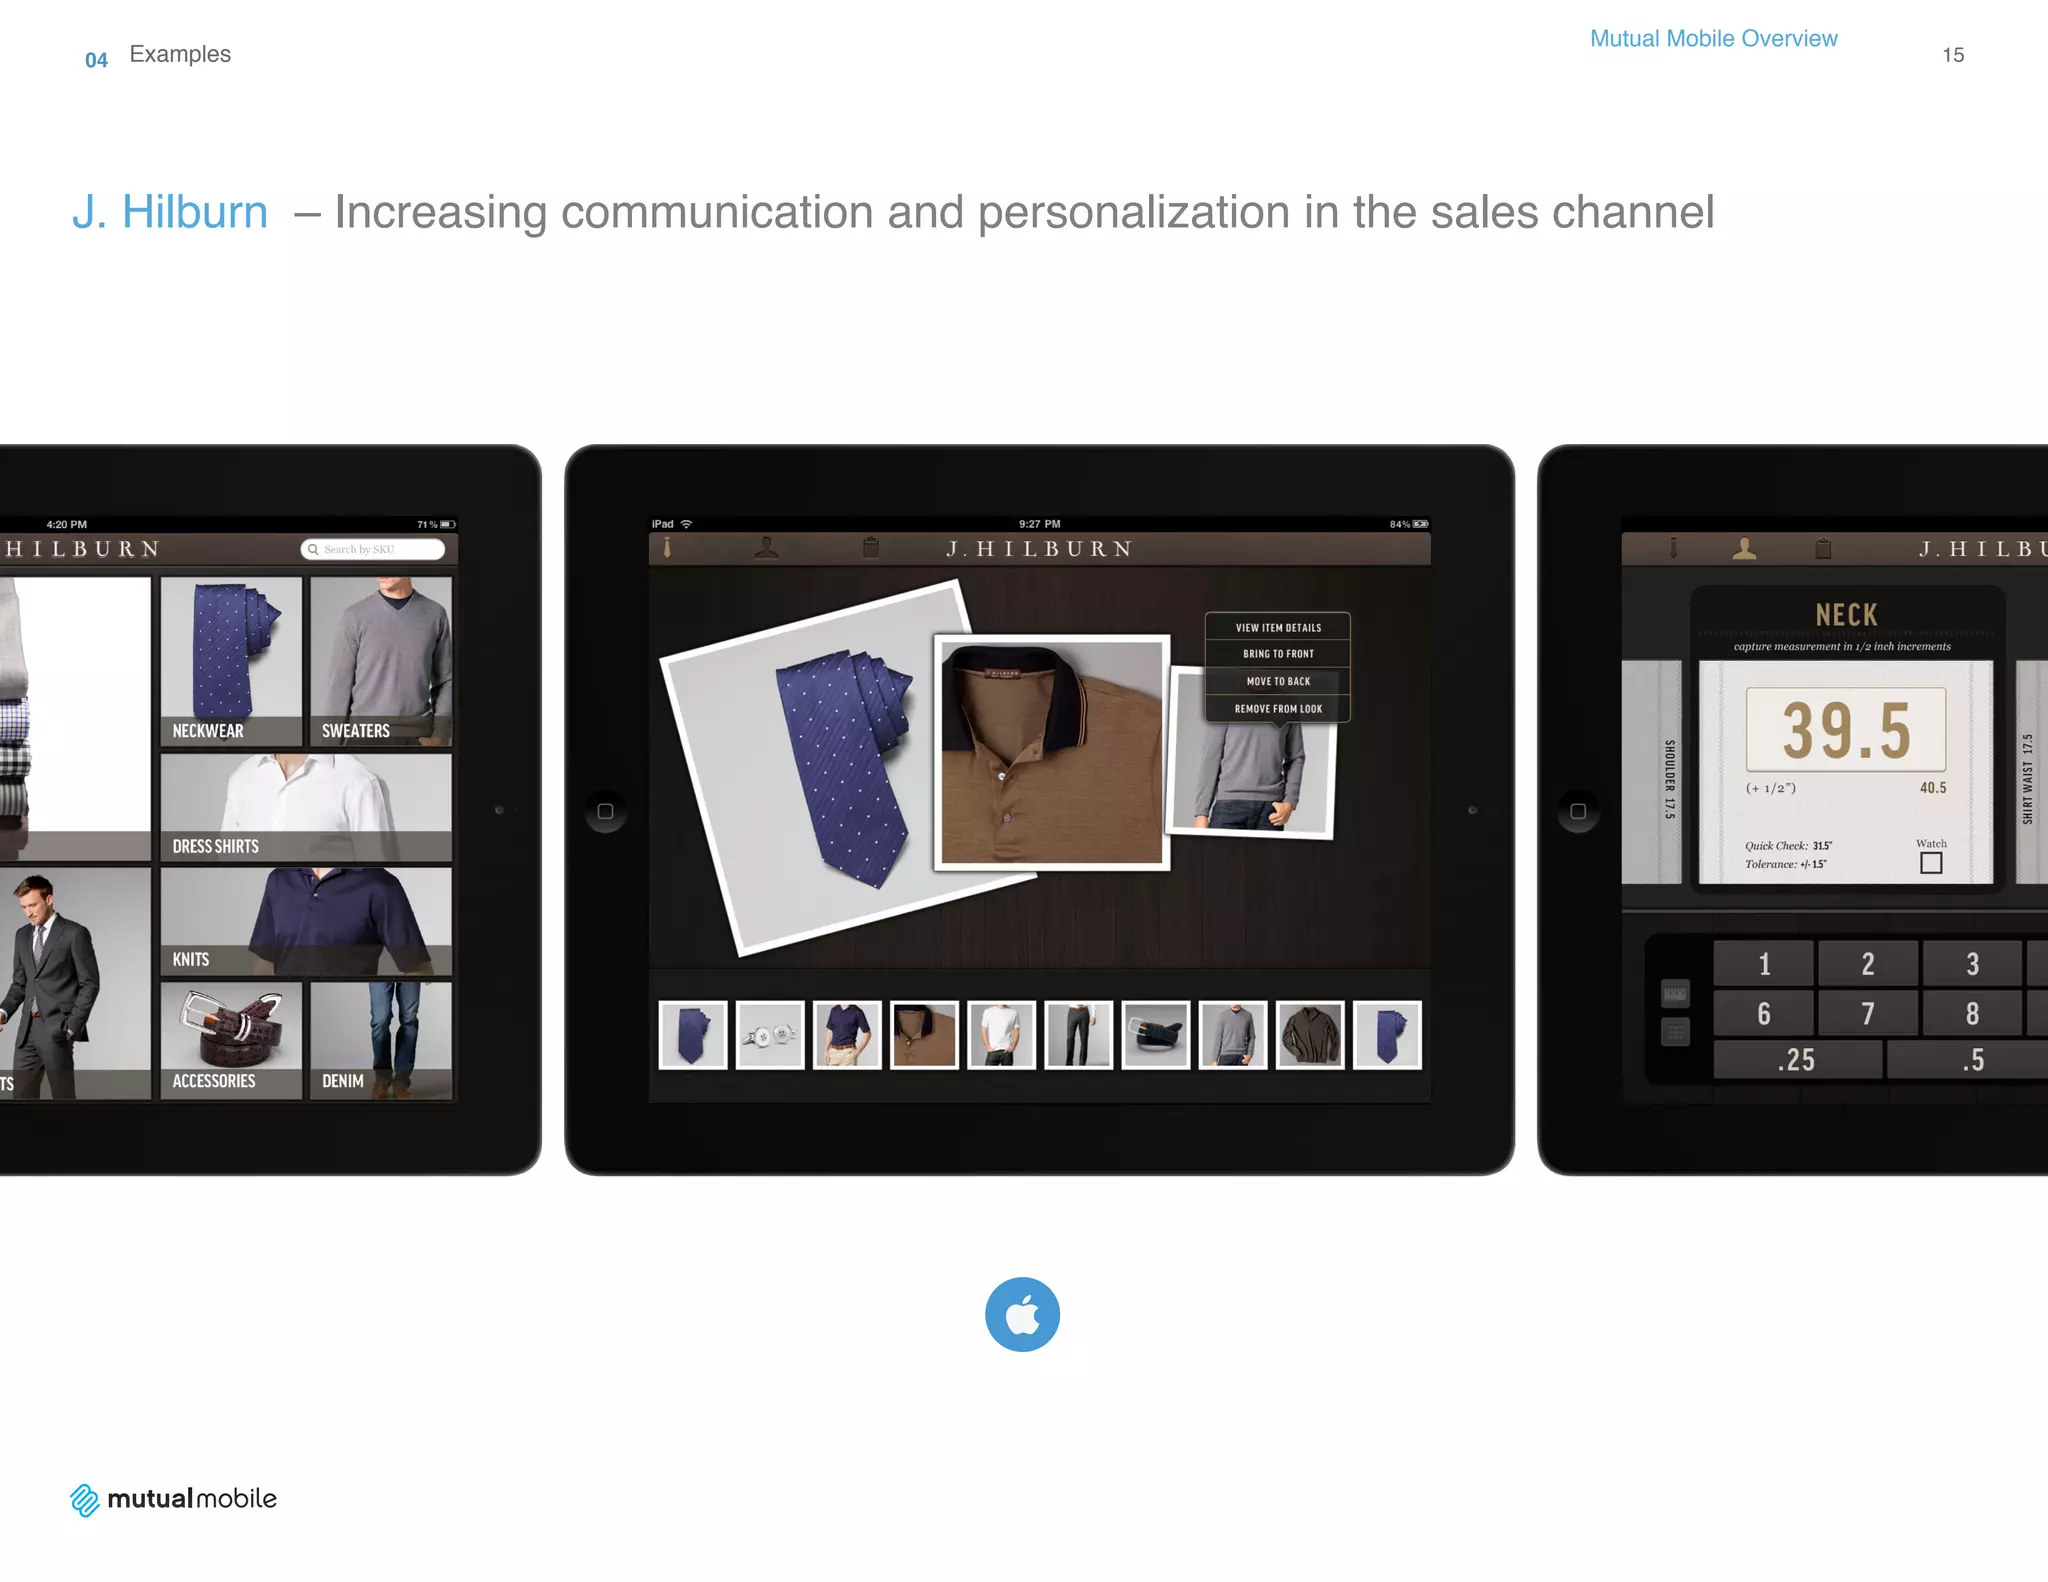Select the last blue tie thumbnail in strip
The width and height of the screenshot is (2048, 1582).
pyautogui.click(x=1387, y=1035)
